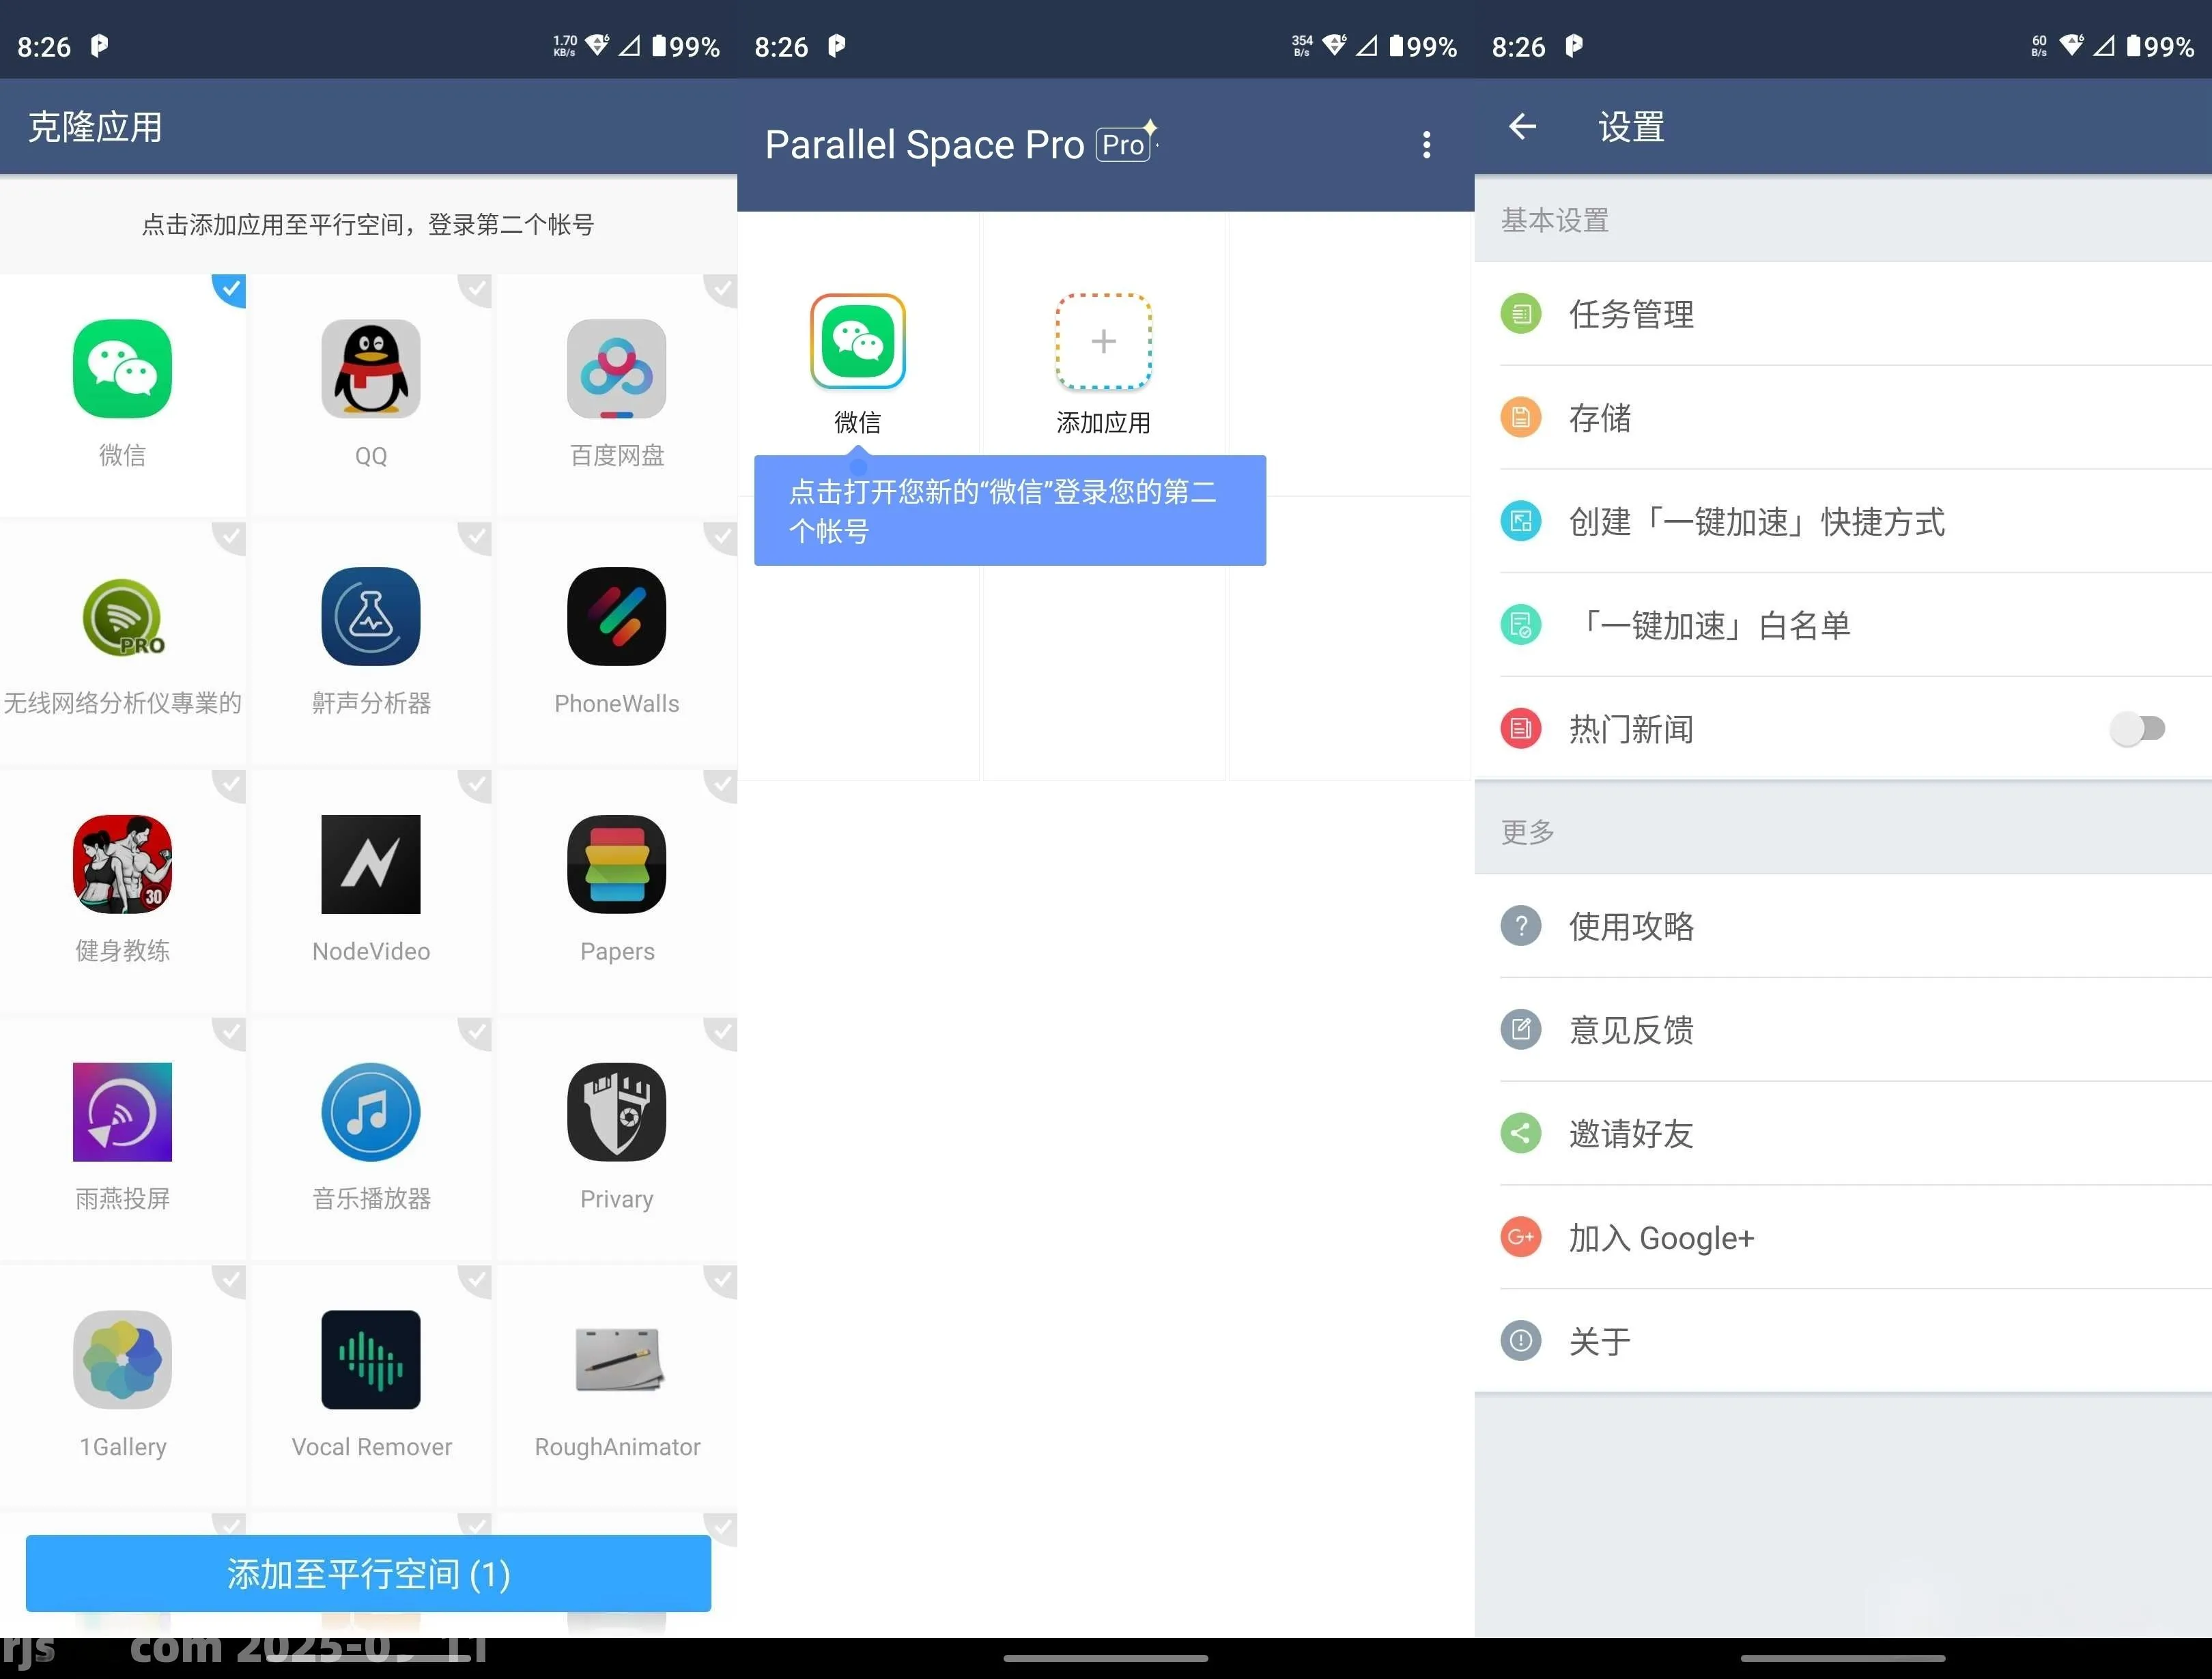Tap the Vocal Remover waveform icon

click(x=370, y=1360)
